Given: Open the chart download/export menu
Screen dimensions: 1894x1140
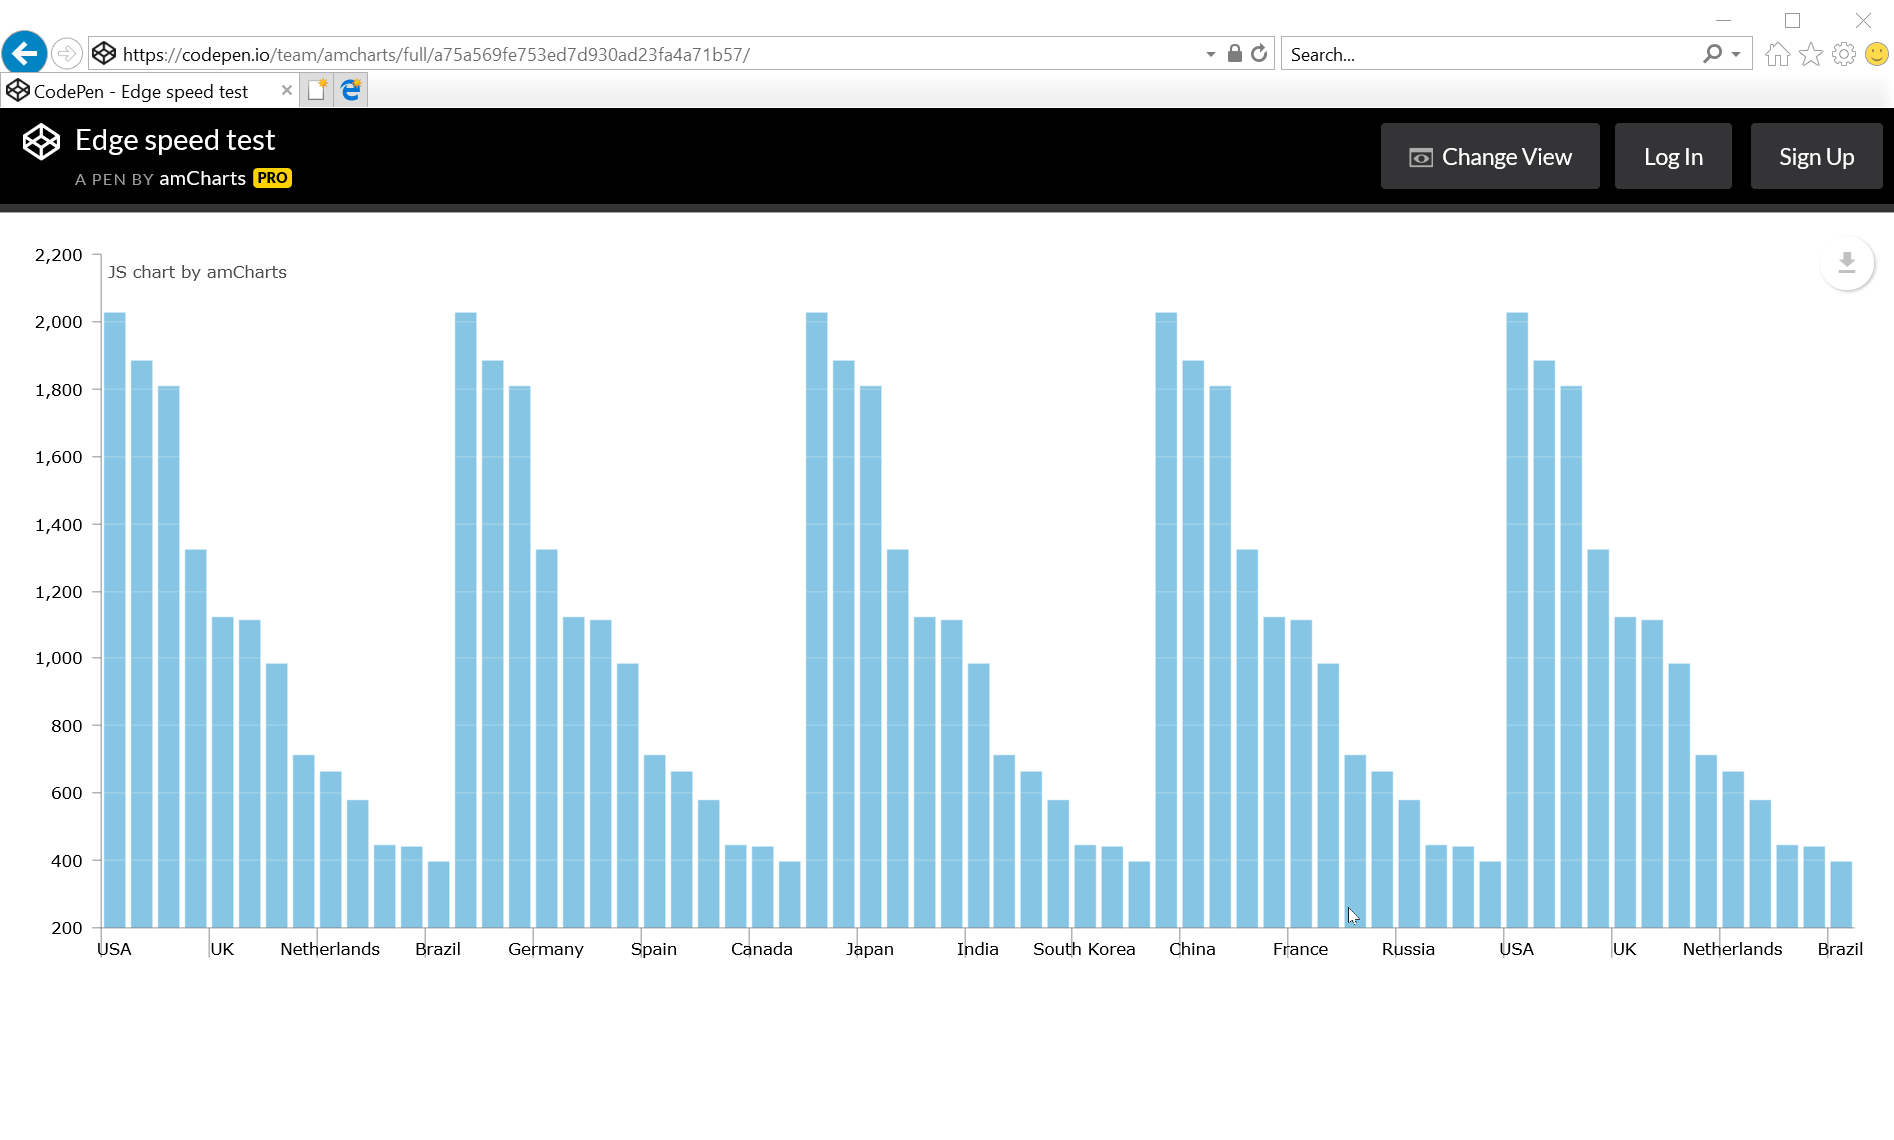Looking at the screenshot, I should 1847,263.
